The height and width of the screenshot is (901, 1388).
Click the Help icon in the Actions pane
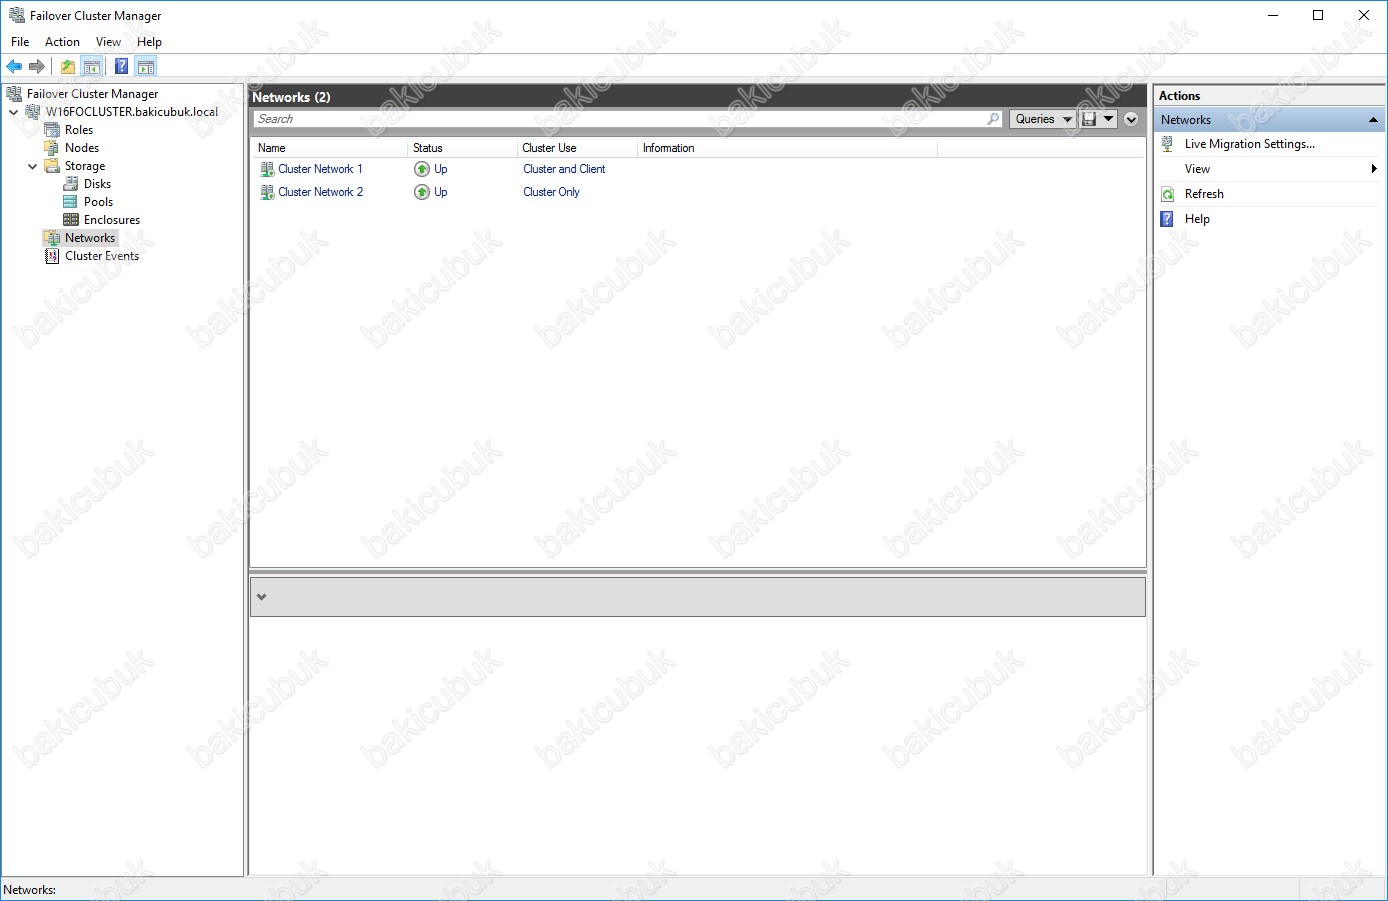tap(1167, 219)
